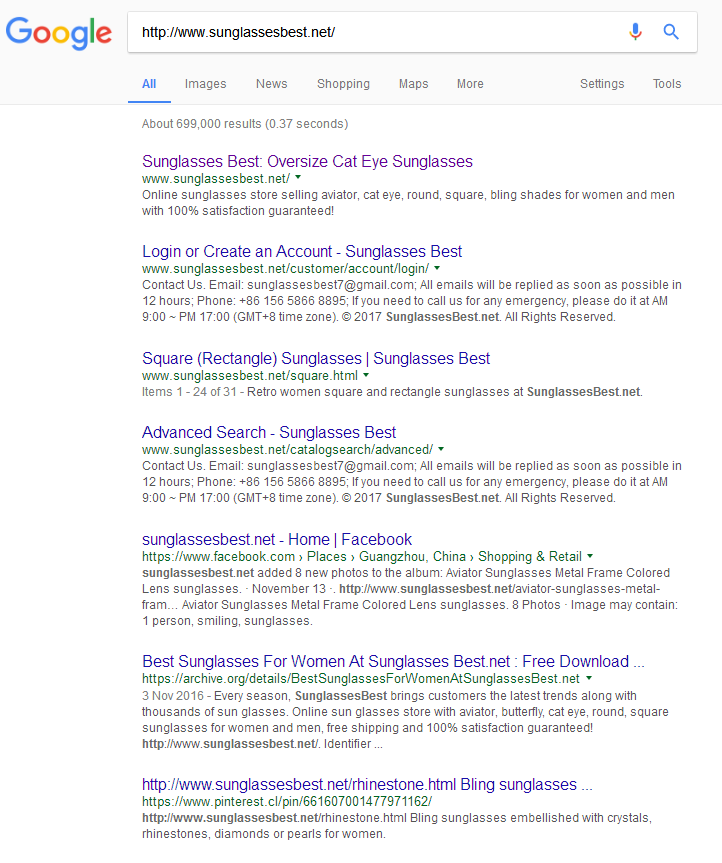Open the More menu
Viewport: 722px width, 863px height.
470,84
